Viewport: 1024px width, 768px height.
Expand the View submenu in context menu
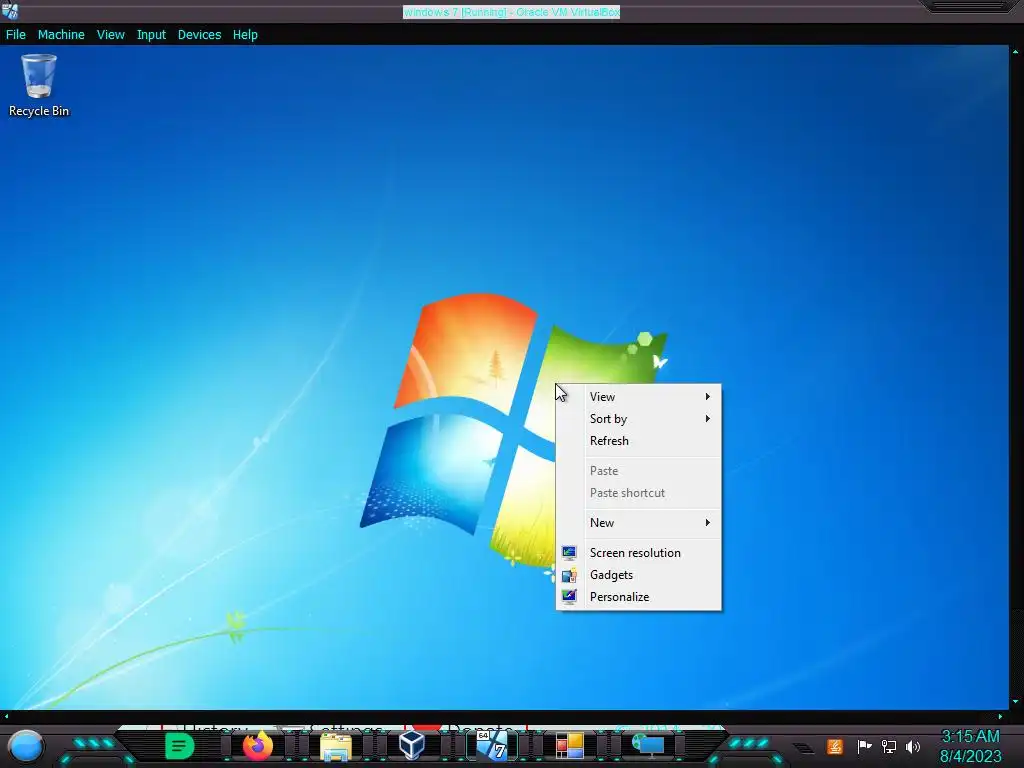pos(639,396)
